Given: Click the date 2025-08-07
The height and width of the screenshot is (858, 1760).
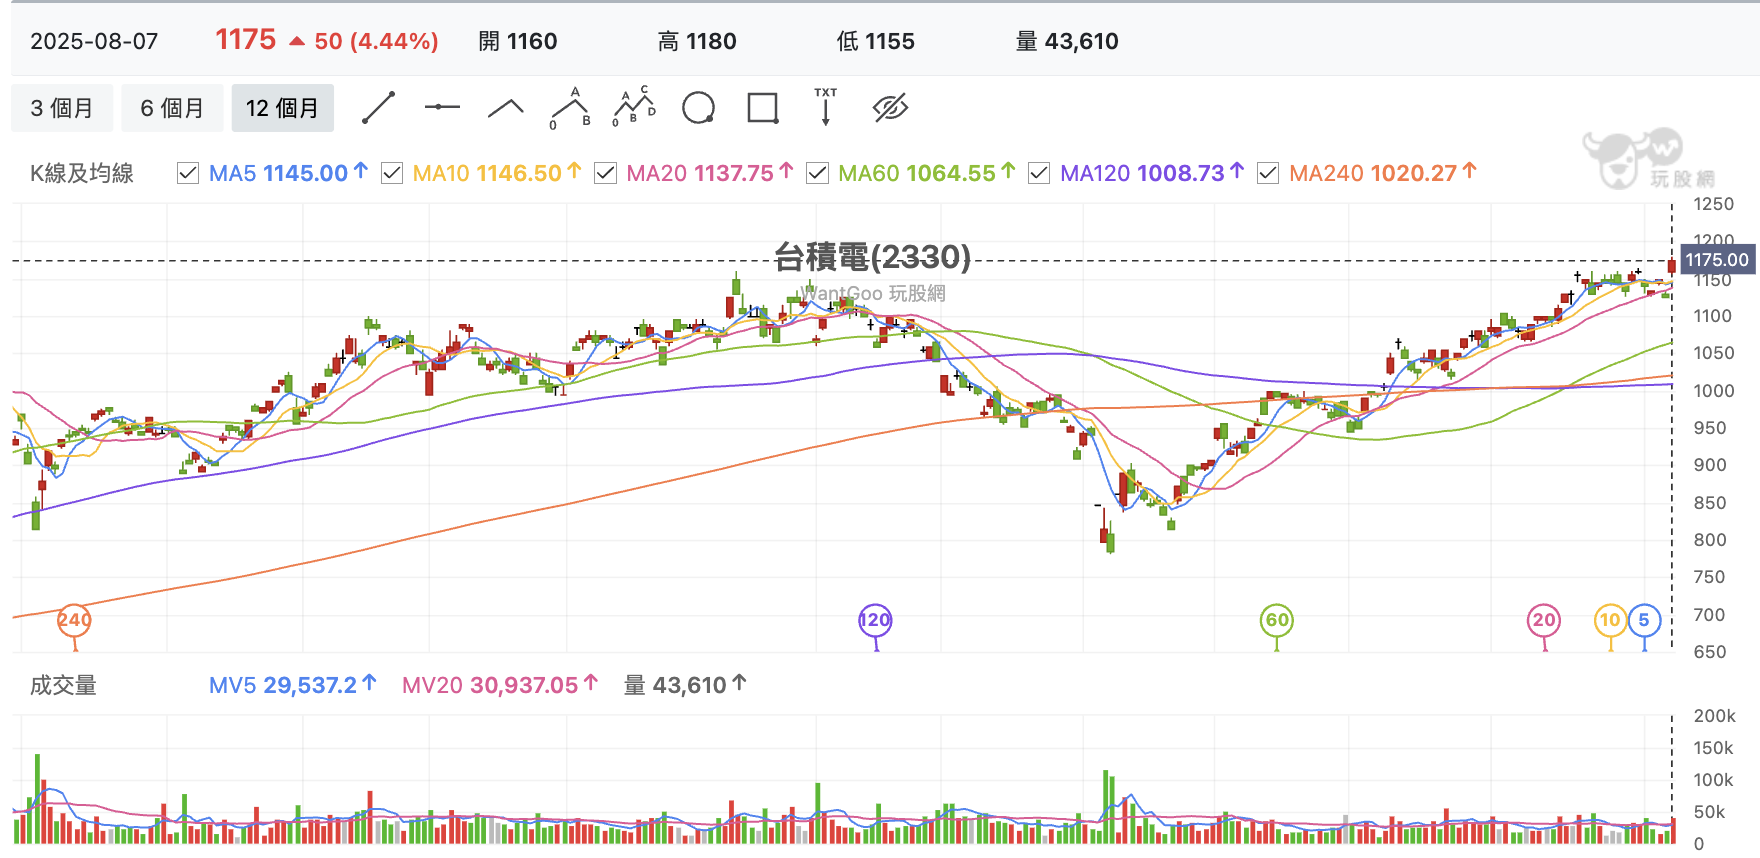Looking at the screenshot, I should [x=94, y=41].
